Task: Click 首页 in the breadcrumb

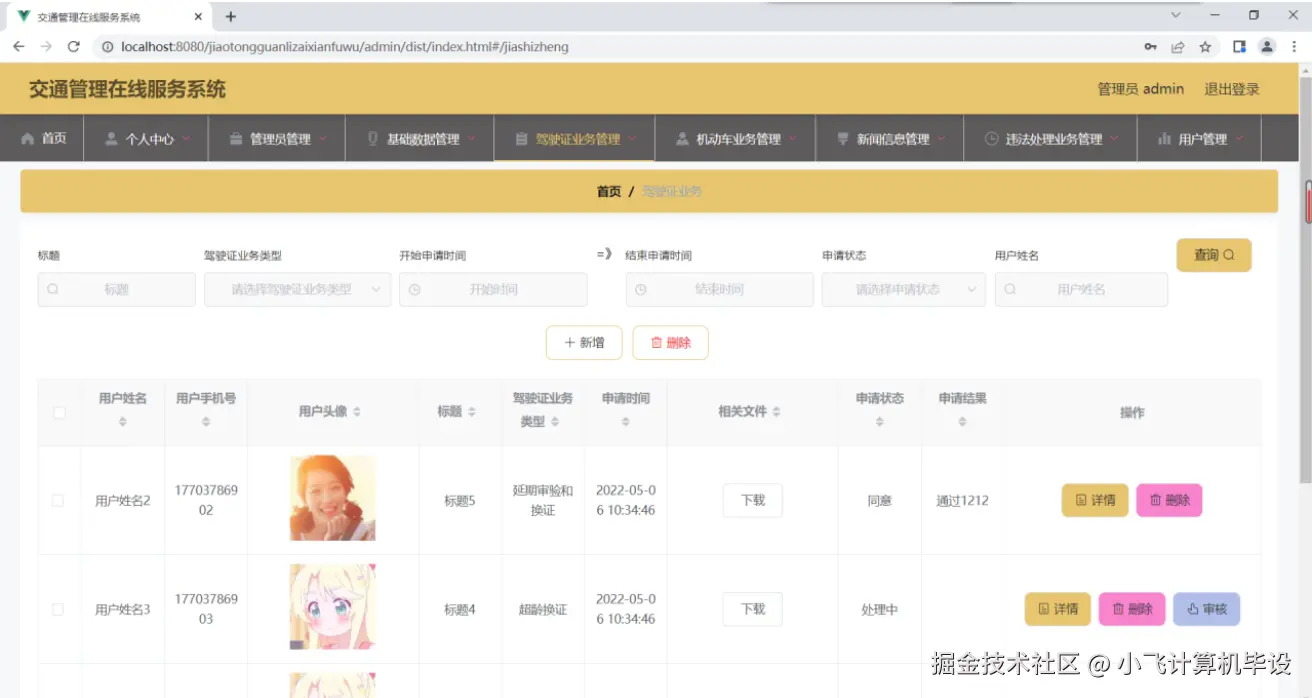Action: pyautogui.click(x=609, y=191)
